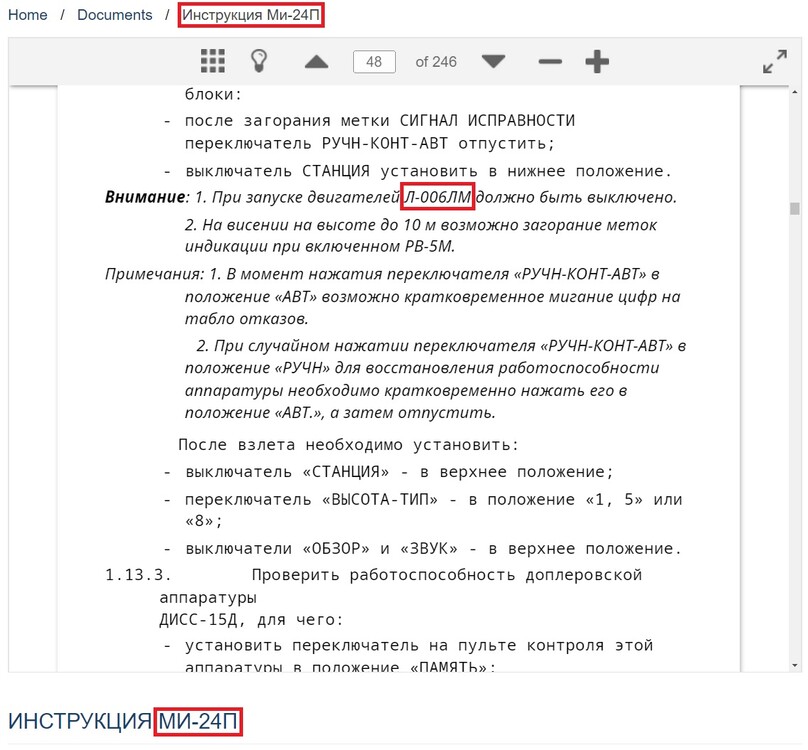Open the page thumbnails grid view
Screen dimensions: 808x750
pos(212,61)
